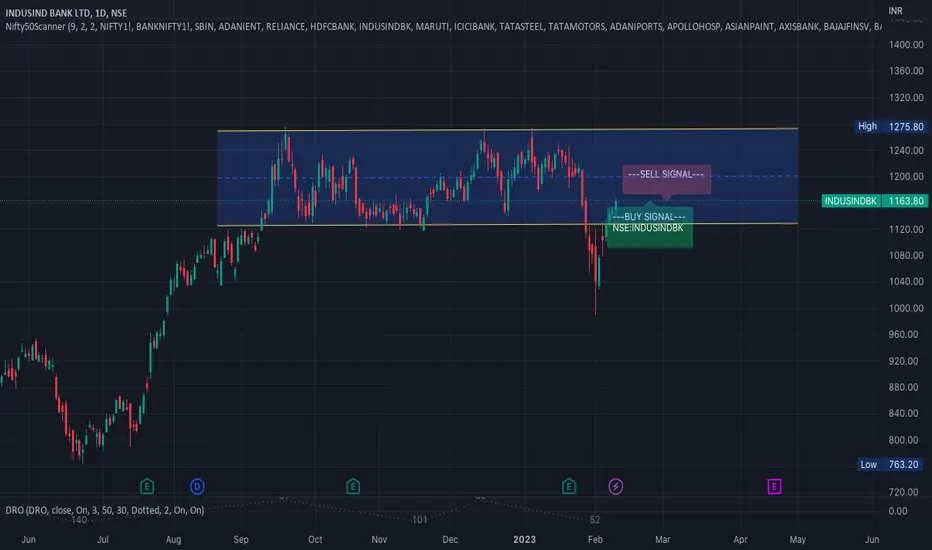
Task: Click the 1200.00 price axis label
Action: coord(906,177)
